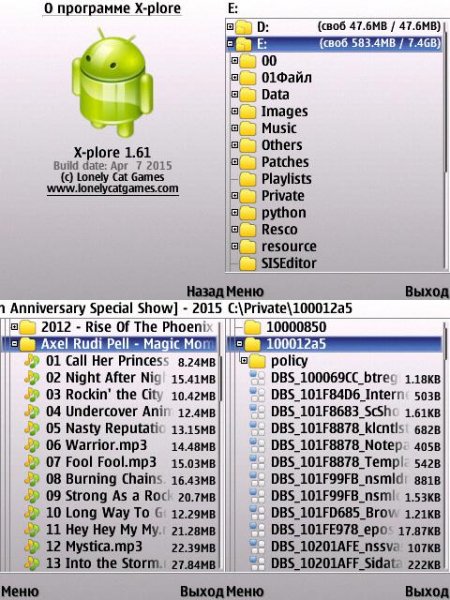Collapse the 100012a5 folder
The height and width of the screenshot is (600, 450).
pyautogui.click(x=239, y=344)
